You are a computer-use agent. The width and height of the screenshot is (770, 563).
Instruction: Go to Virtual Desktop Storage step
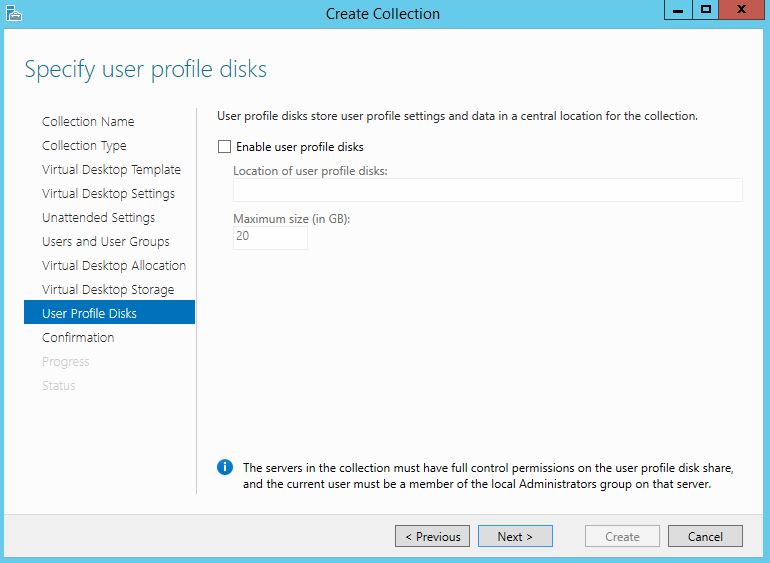click(x=108, y=289)
